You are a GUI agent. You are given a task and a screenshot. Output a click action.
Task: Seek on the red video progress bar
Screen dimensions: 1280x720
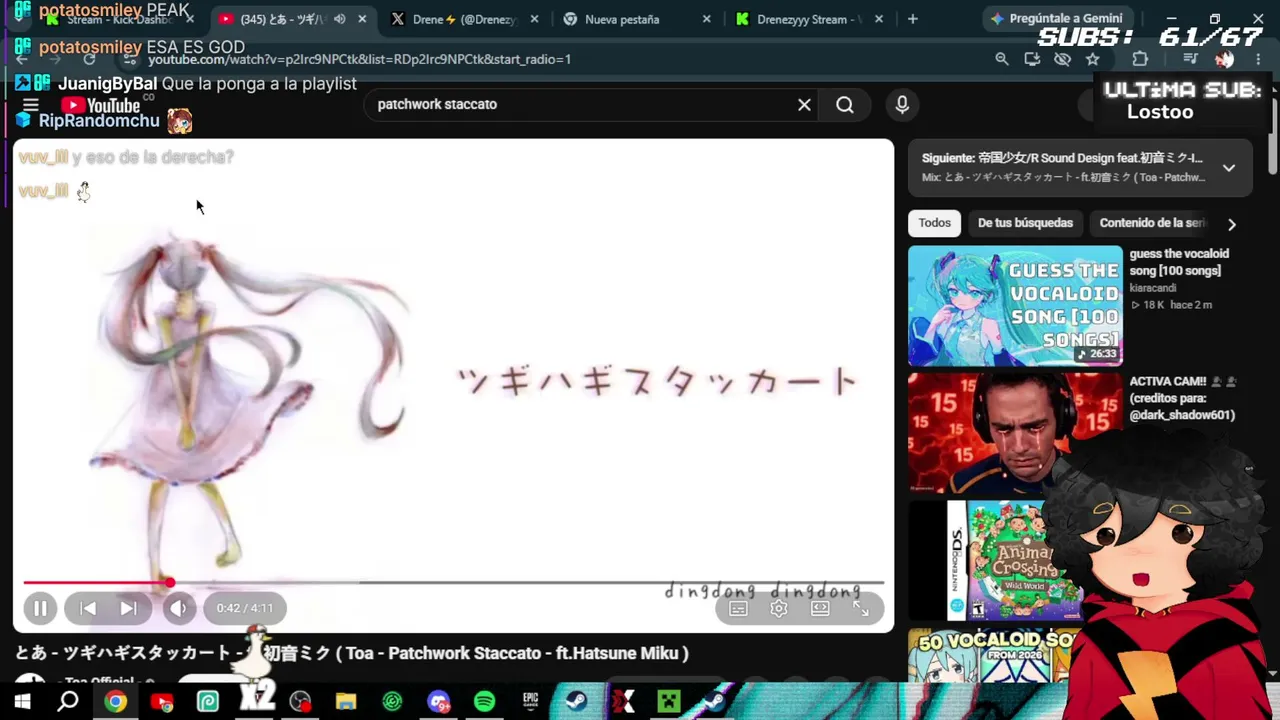pyautogui.click(x=453, y=582)
